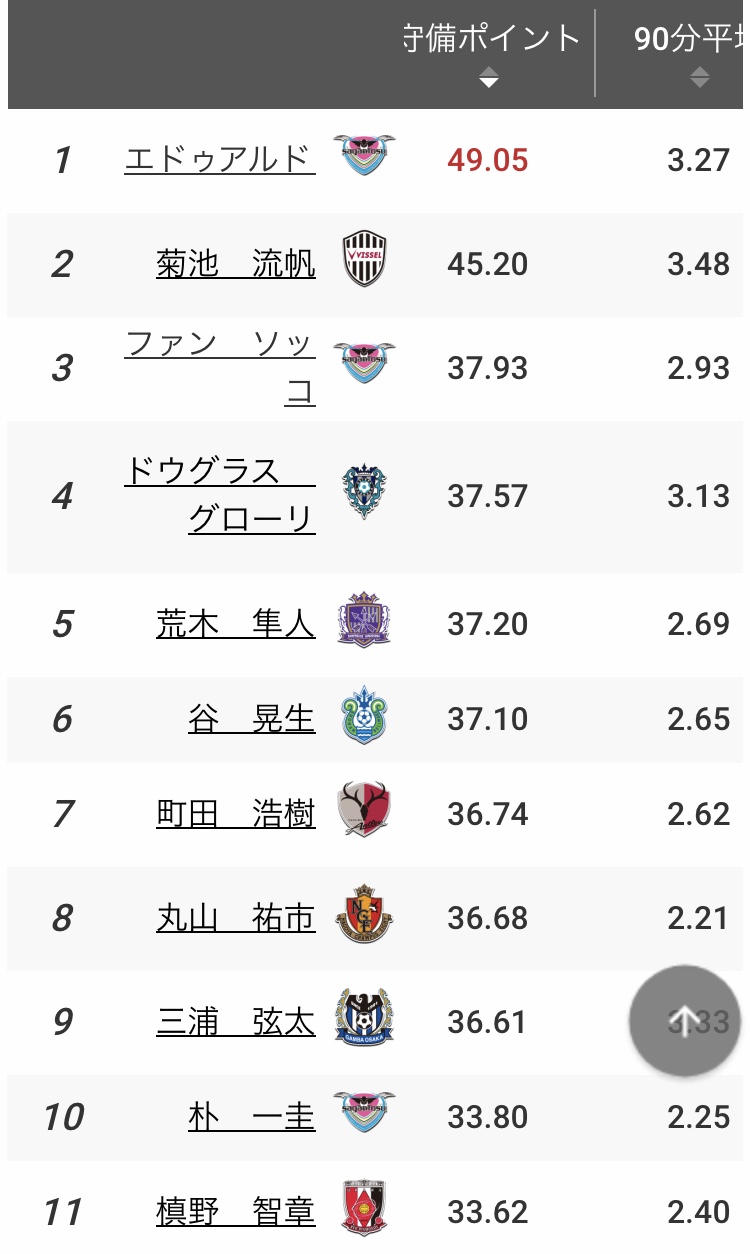The image size is (750, 1254).
Task: Select the 守備ポイント column header
Action: click(492, 39)
